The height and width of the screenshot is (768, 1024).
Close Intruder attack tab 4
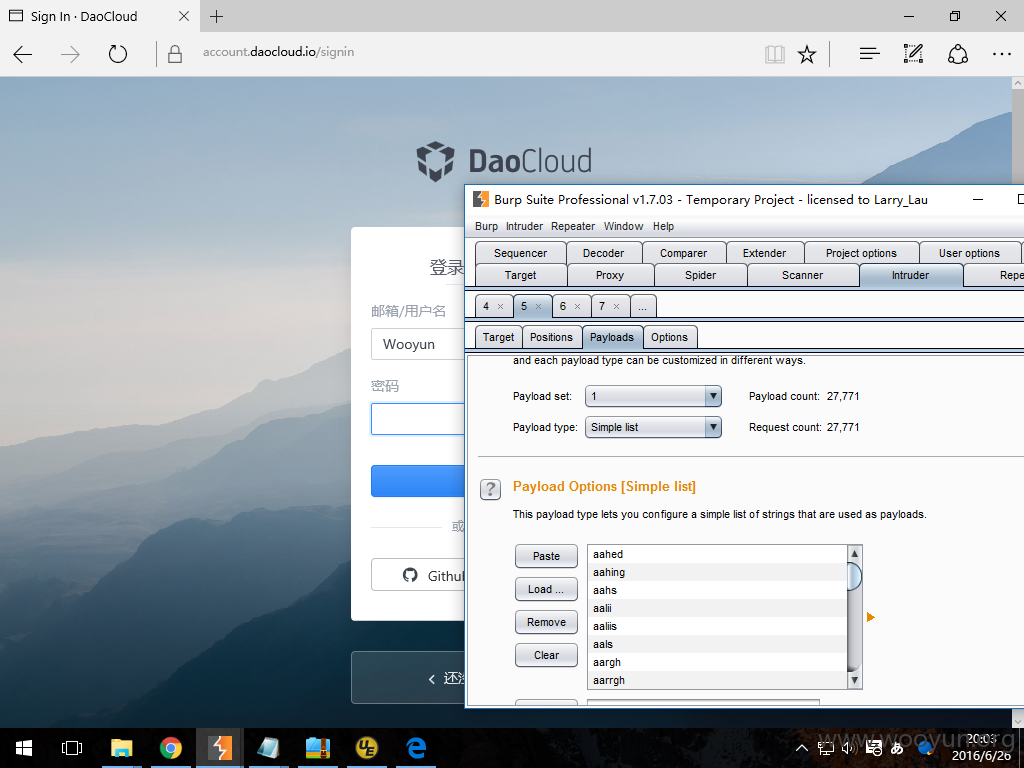click(501, 306)
